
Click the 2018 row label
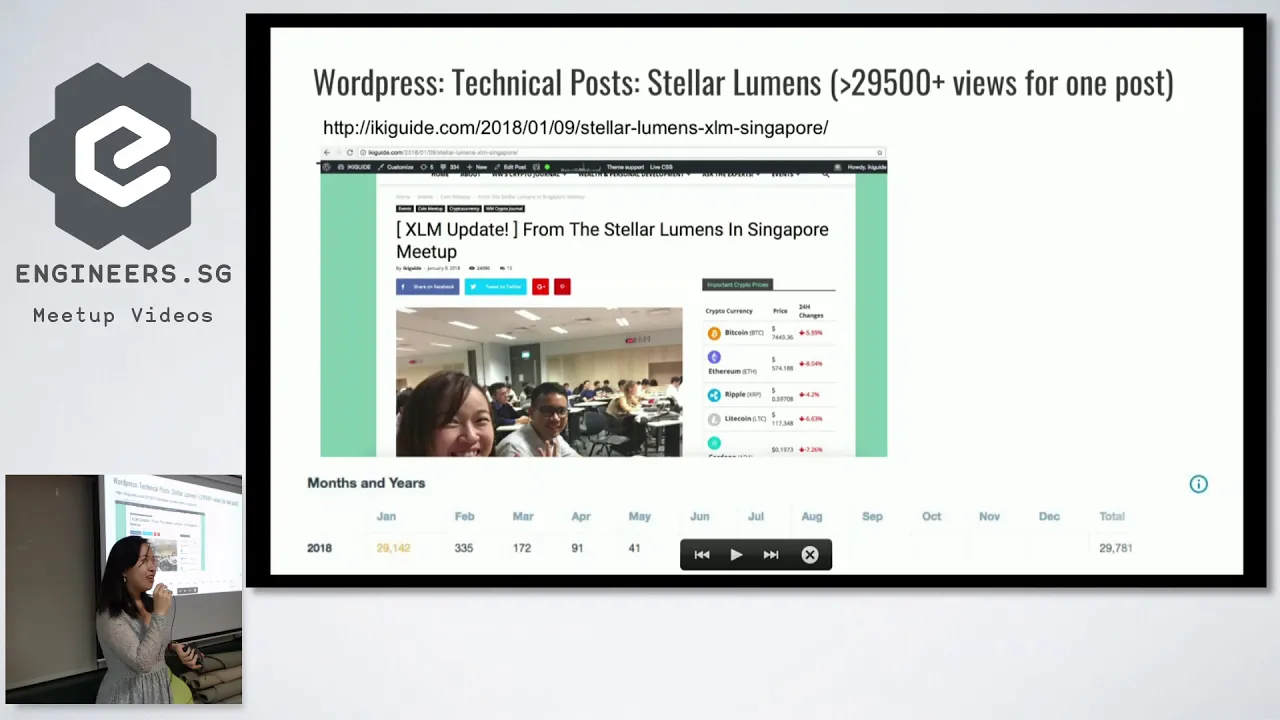click(319, 548)
